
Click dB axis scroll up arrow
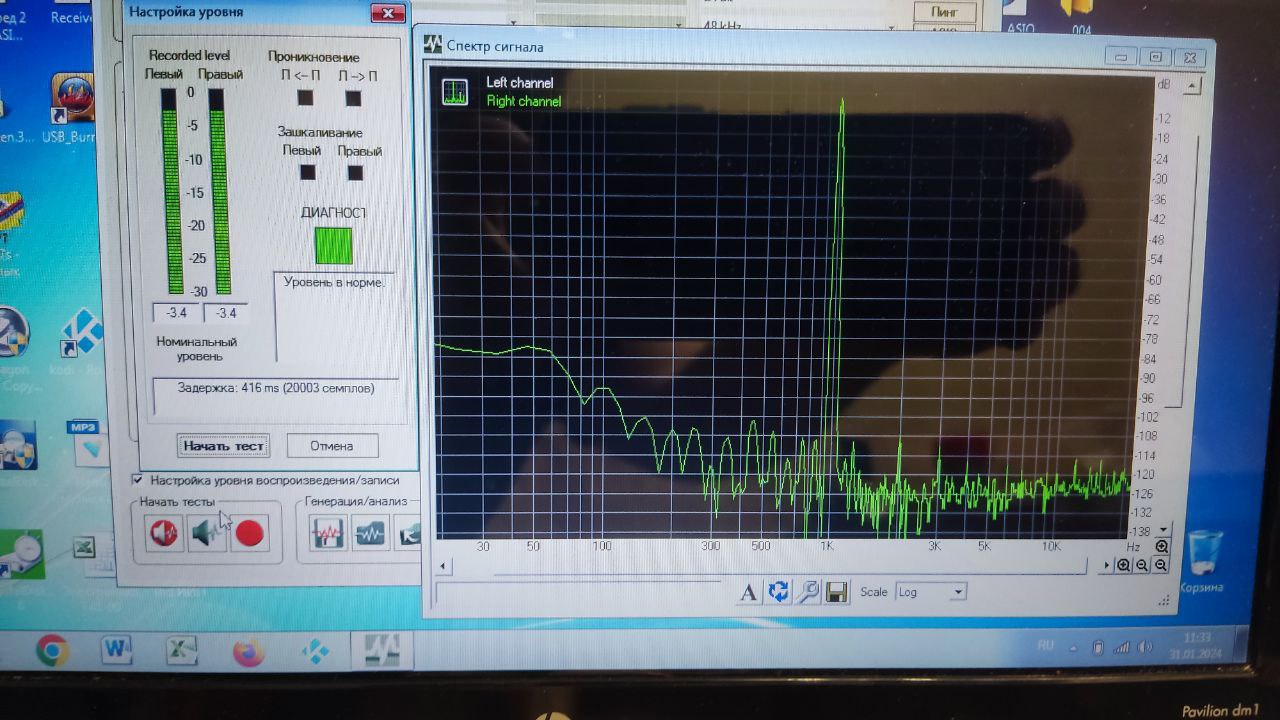point(1192,87)
